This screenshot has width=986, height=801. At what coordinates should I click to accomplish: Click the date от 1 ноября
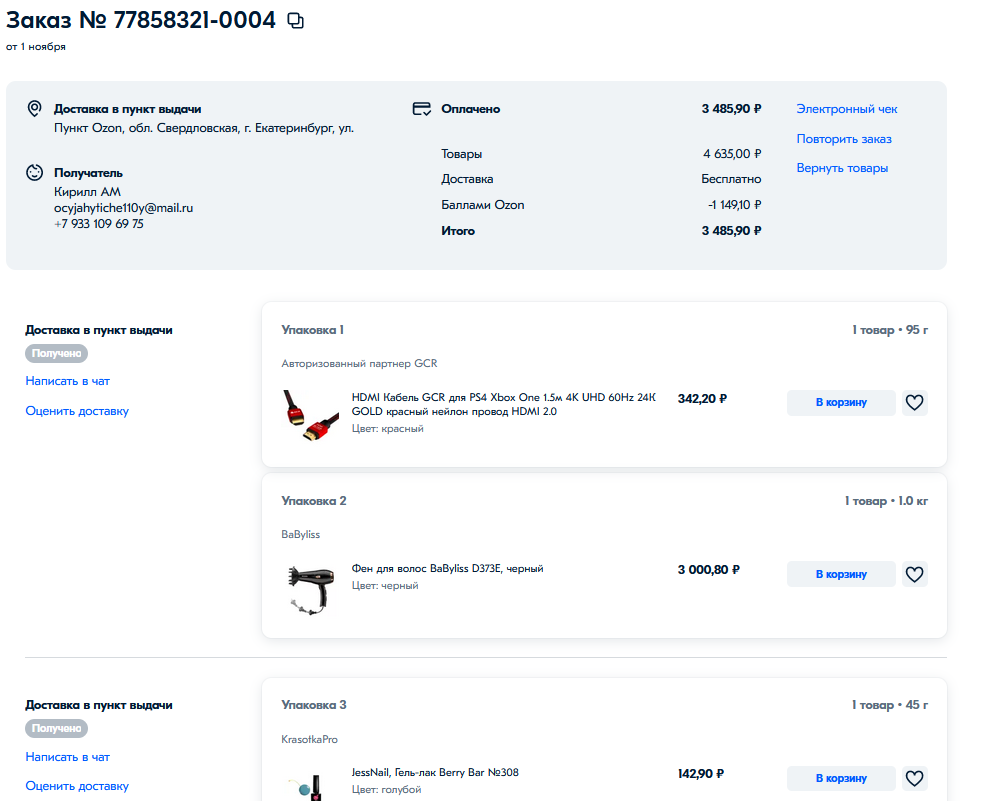36,47
